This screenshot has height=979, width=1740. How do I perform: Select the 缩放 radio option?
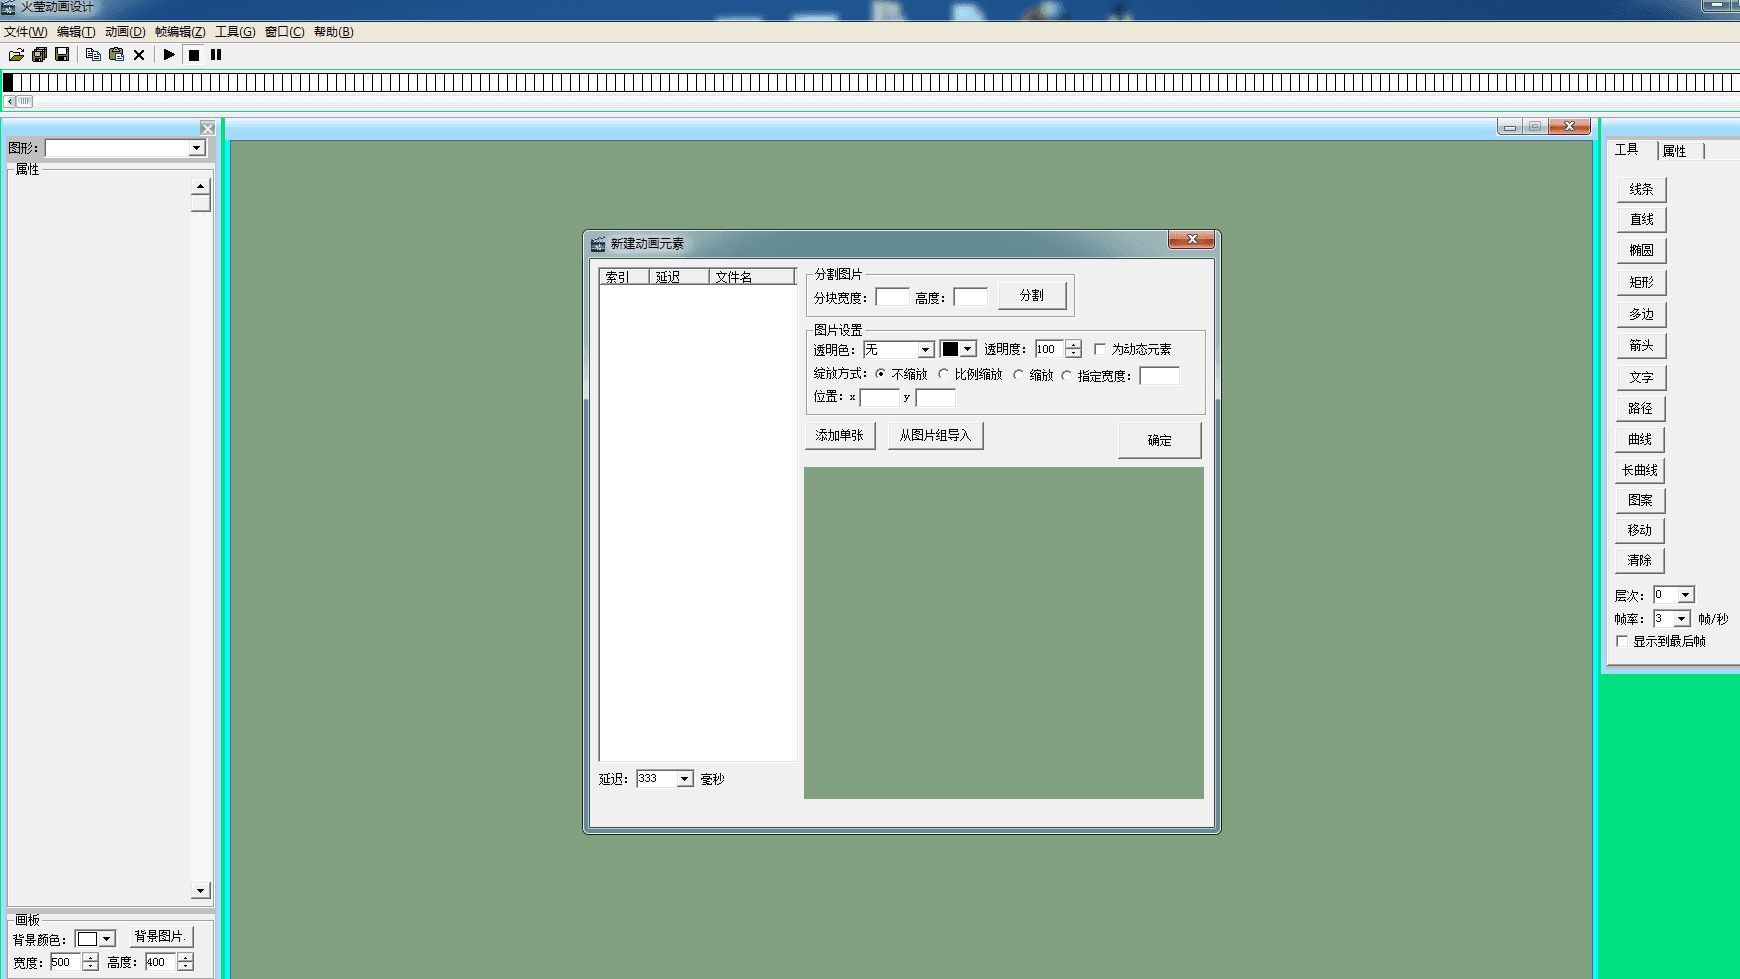(x=1018, y=375)
